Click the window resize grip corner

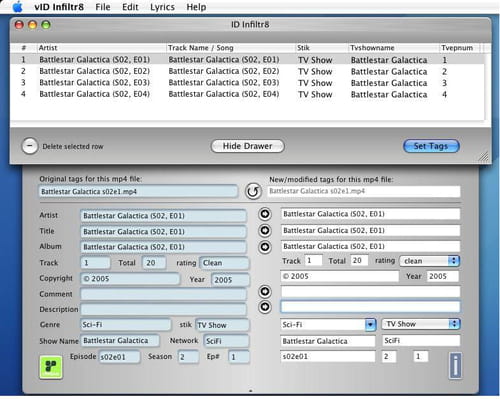pos(484,156)
